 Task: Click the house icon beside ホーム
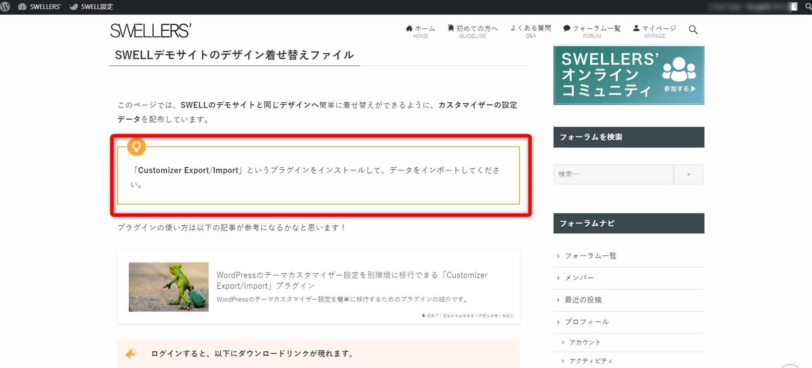tap(409, 28)
